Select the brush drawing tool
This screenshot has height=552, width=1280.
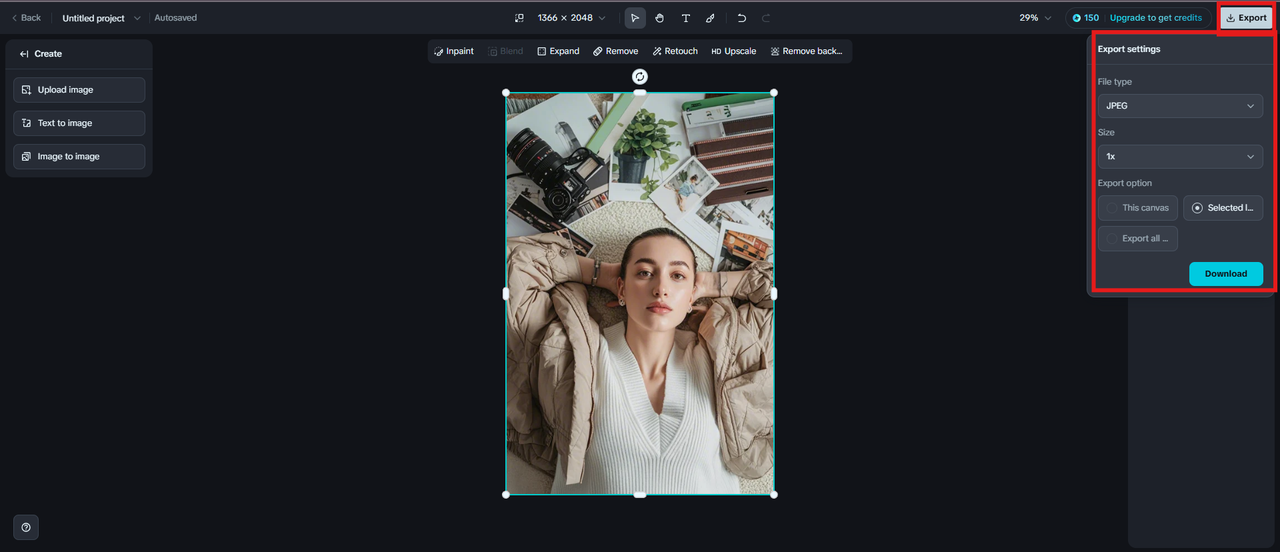[x=710, y=18]
